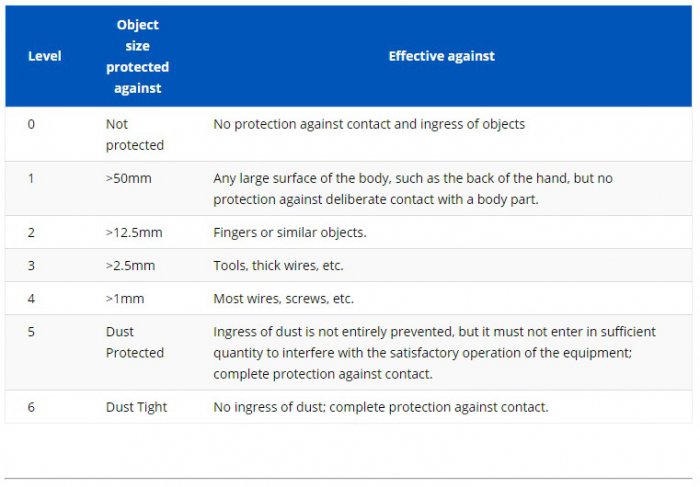The image size is (700, 487).
Task: Click the "Object size protected against" header
Action: tap(137, 56)
